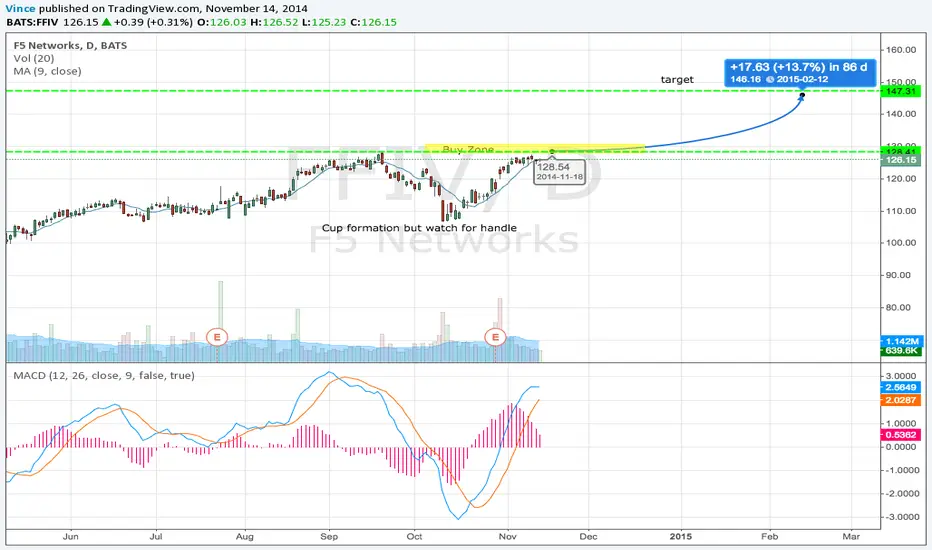Click the C:126.15 close value in header
This screenshot has height=550, width=932.
[x=373, y=23]
